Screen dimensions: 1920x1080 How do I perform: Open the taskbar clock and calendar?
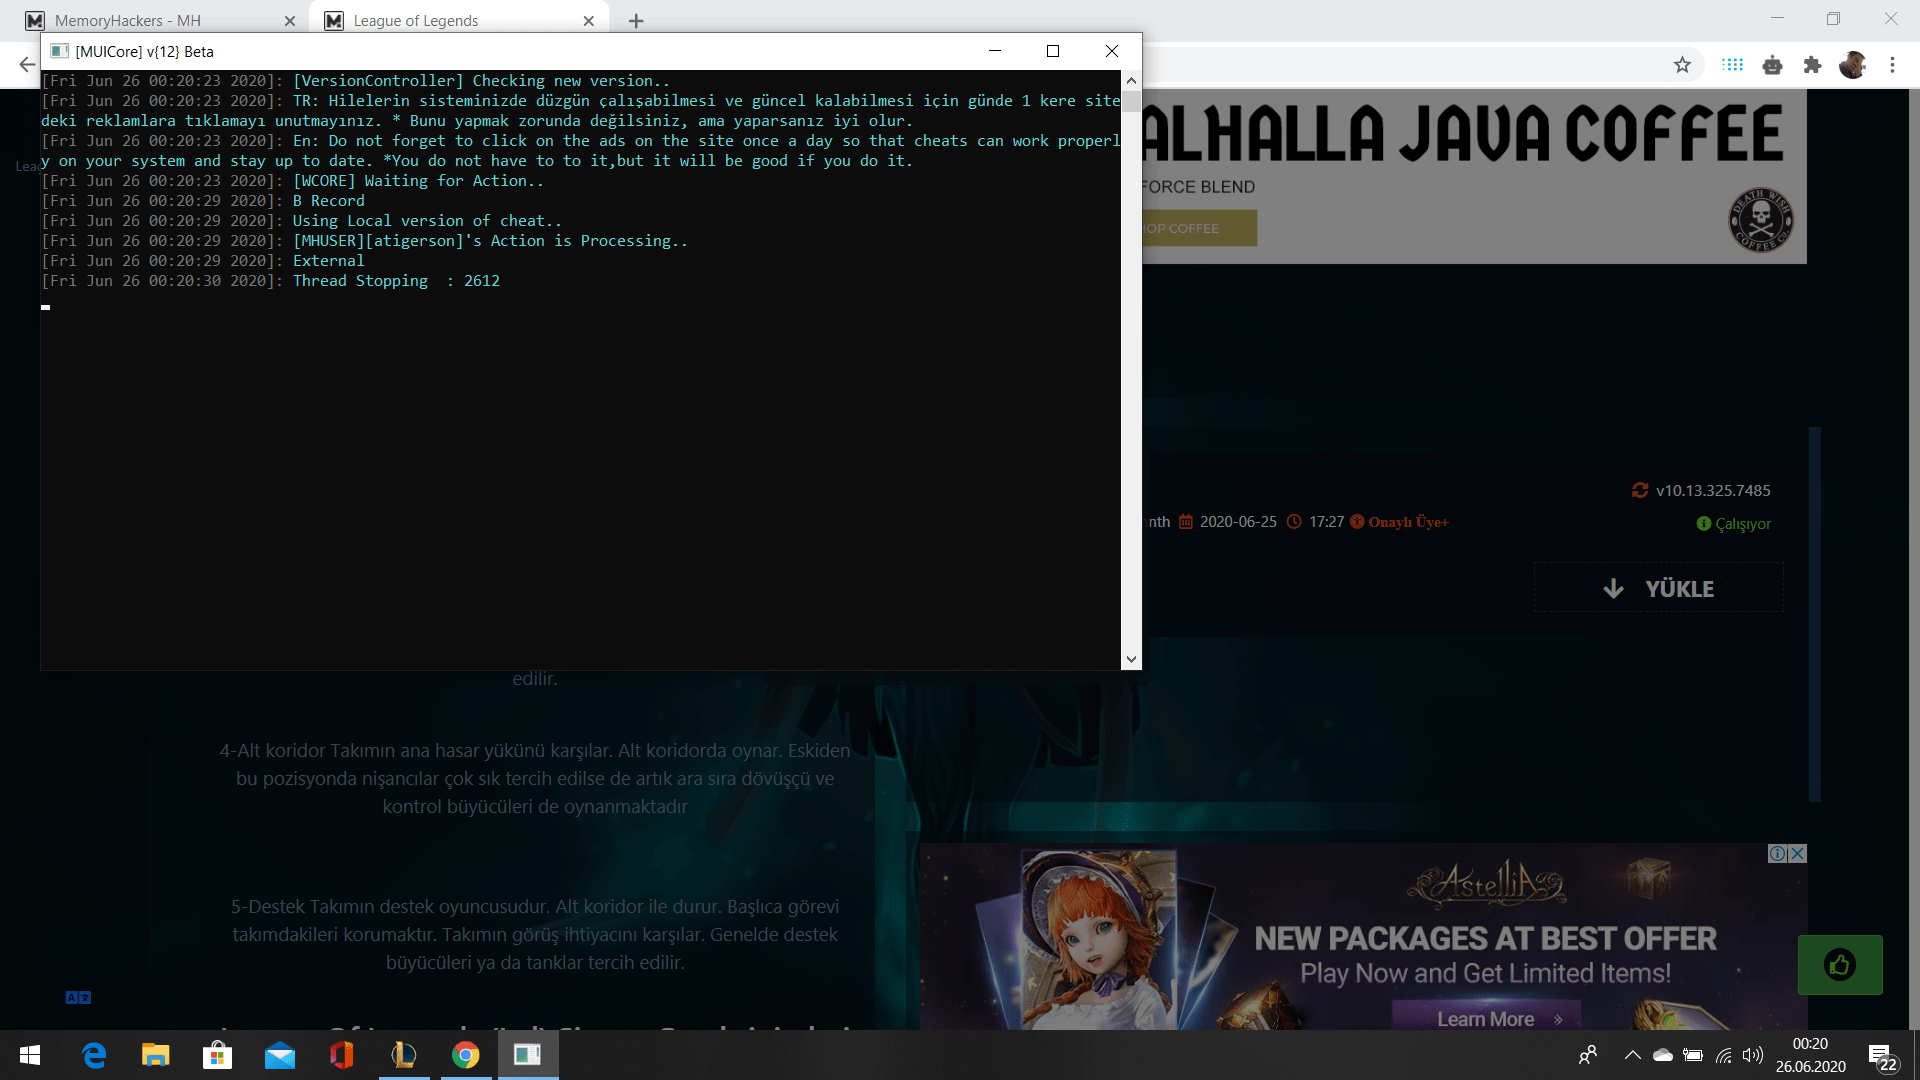click(x=1811, y=1055)
